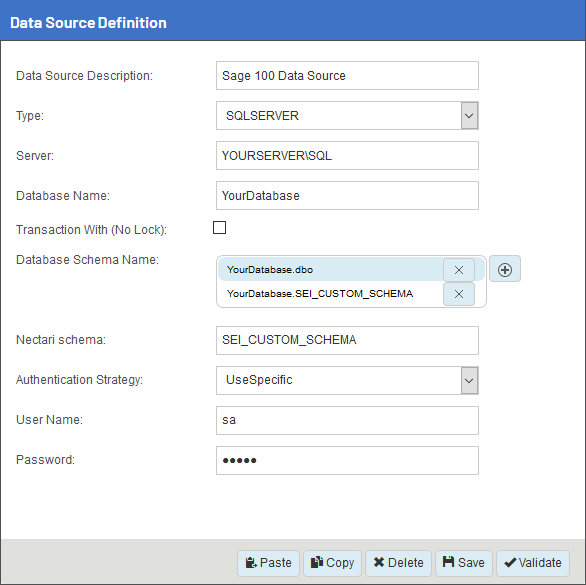This screenshot has height=585, width=586.
Task: Copy the data source definition
Action: pos(332,563)
